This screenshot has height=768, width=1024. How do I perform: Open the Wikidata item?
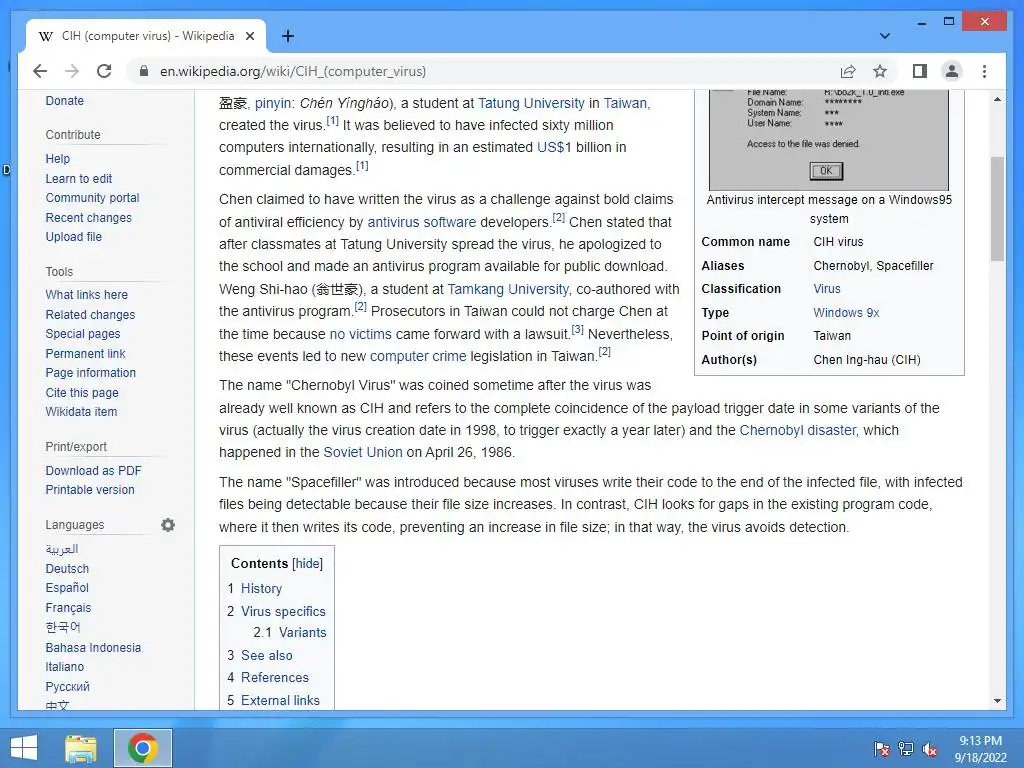coord(81,411)
